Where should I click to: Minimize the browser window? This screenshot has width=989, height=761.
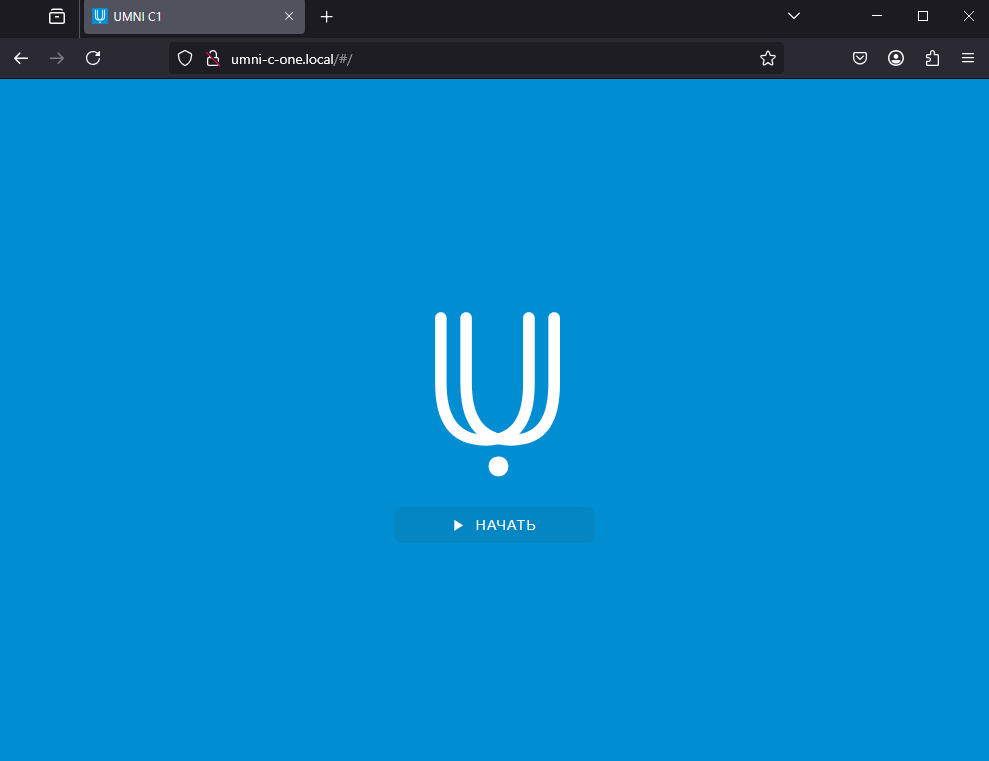tap(877, 16)
